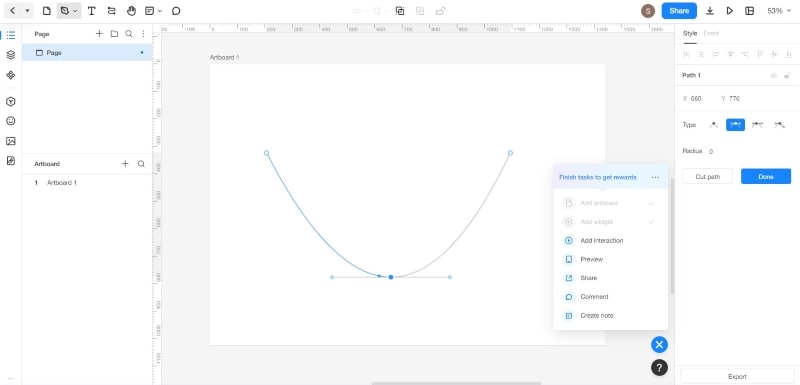
Task: Toggle visibility eye icon for Path 1
Action: point(773,75)
